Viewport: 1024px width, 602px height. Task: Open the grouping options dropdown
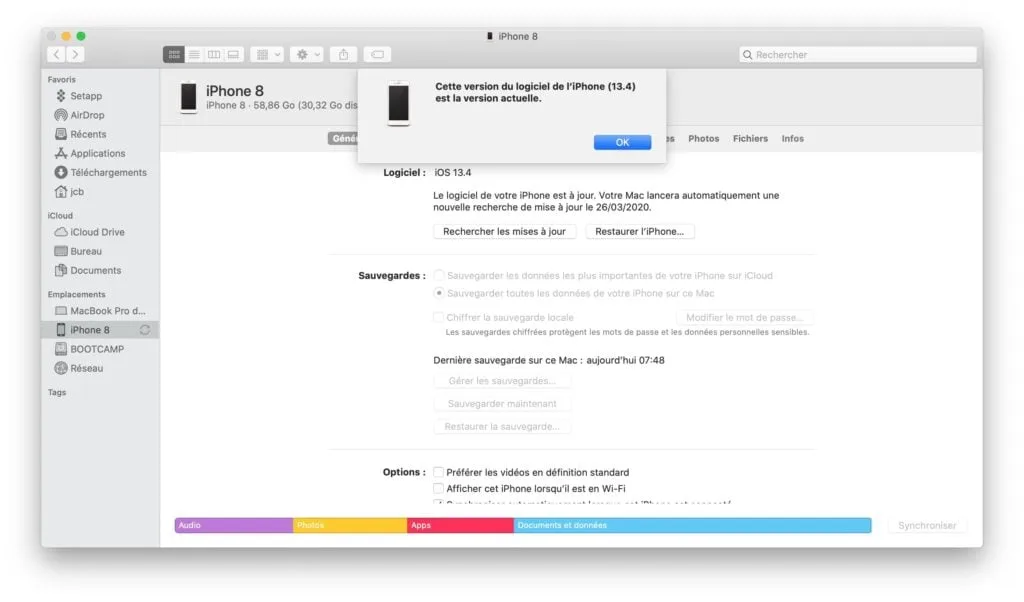(266, 54)
